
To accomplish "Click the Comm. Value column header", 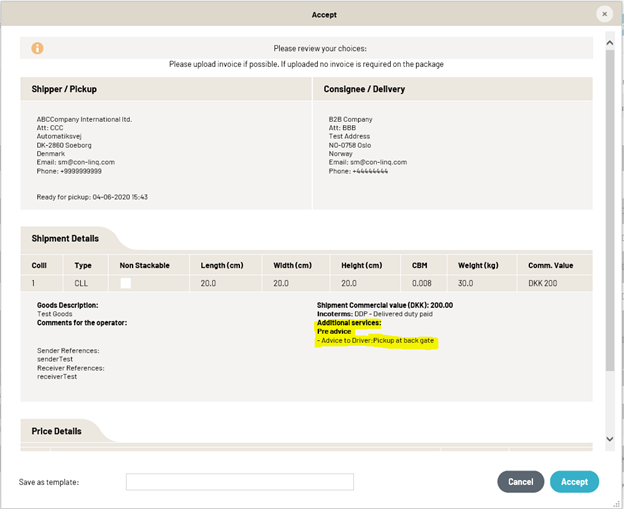I will coord(550,265).
